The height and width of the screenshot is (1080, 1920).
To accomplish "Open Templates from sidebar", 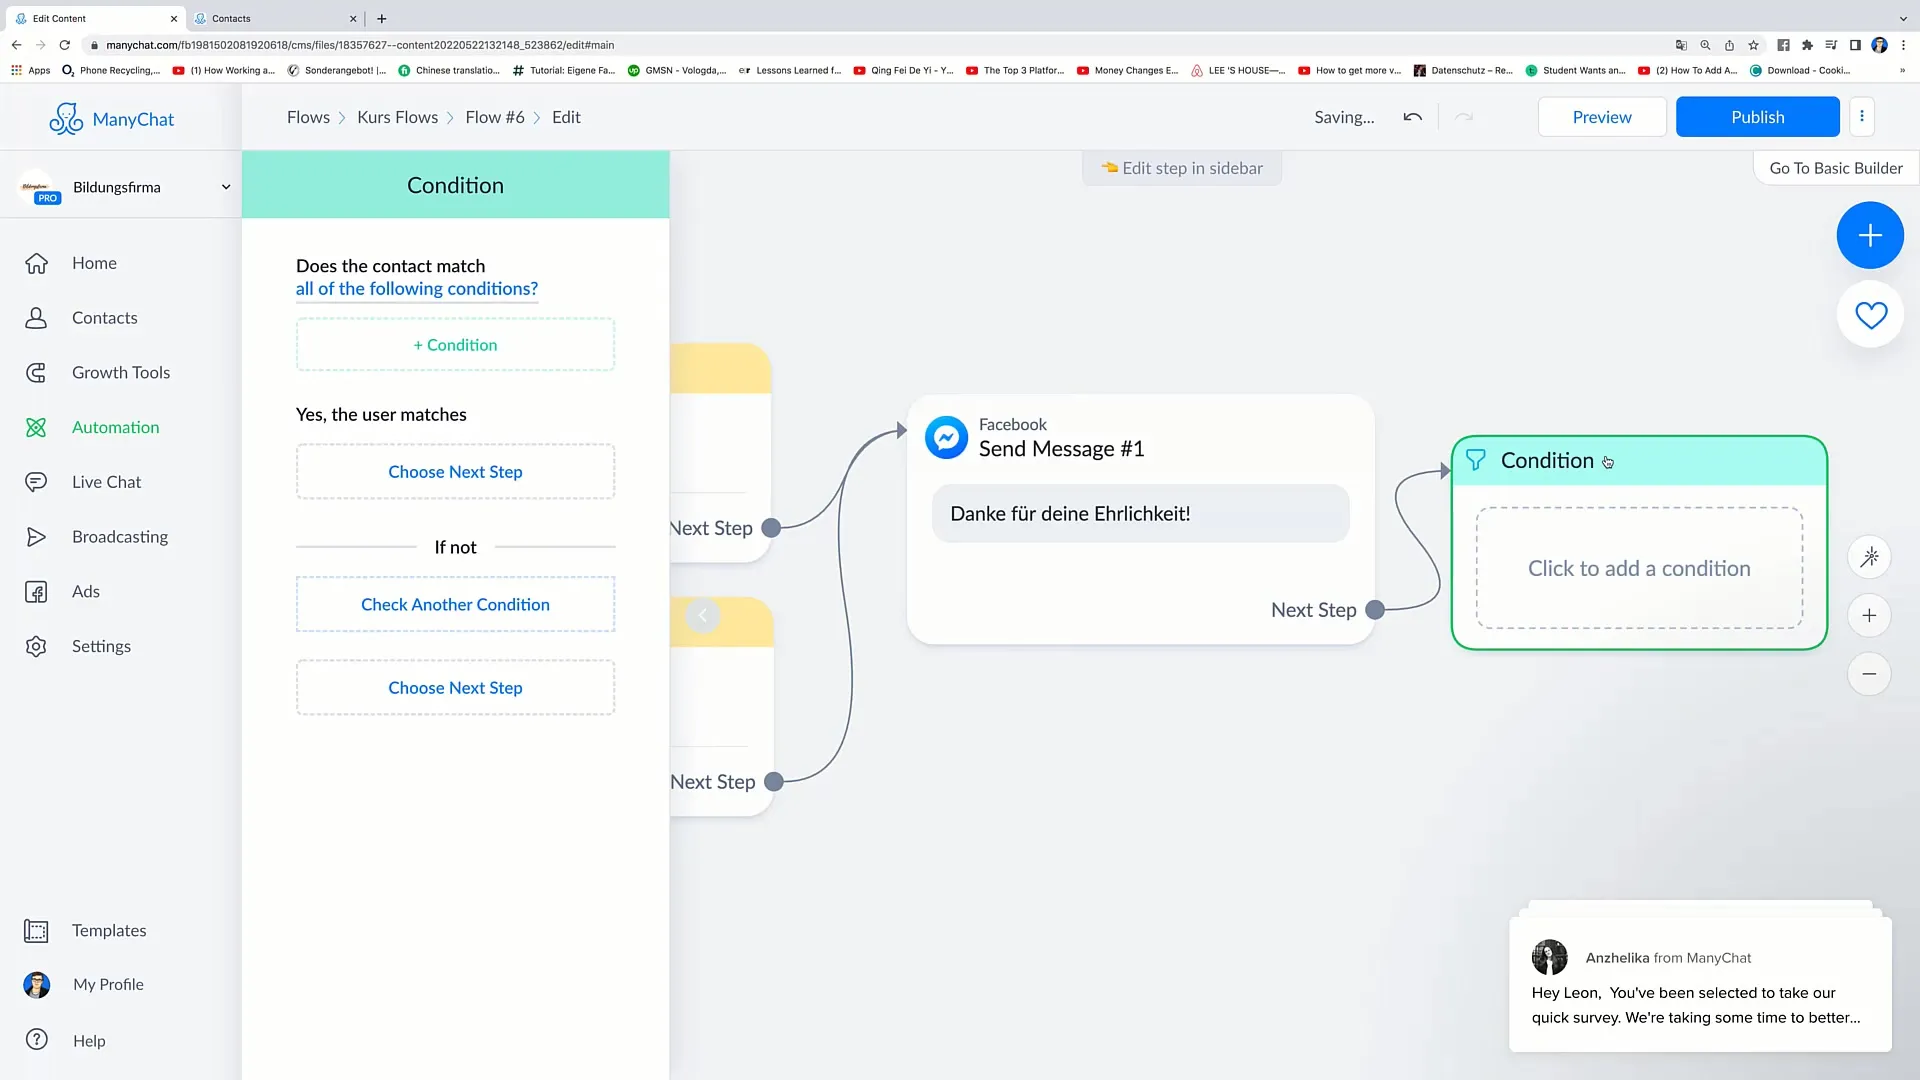I will pos(108,930).
